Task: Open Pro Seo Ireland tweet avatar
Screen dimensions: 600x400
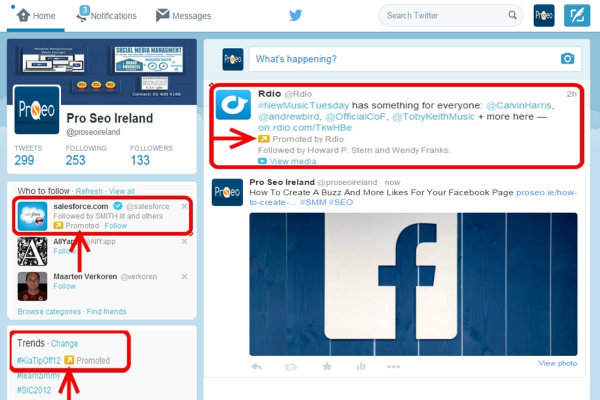Action: [x=227, y=192]
